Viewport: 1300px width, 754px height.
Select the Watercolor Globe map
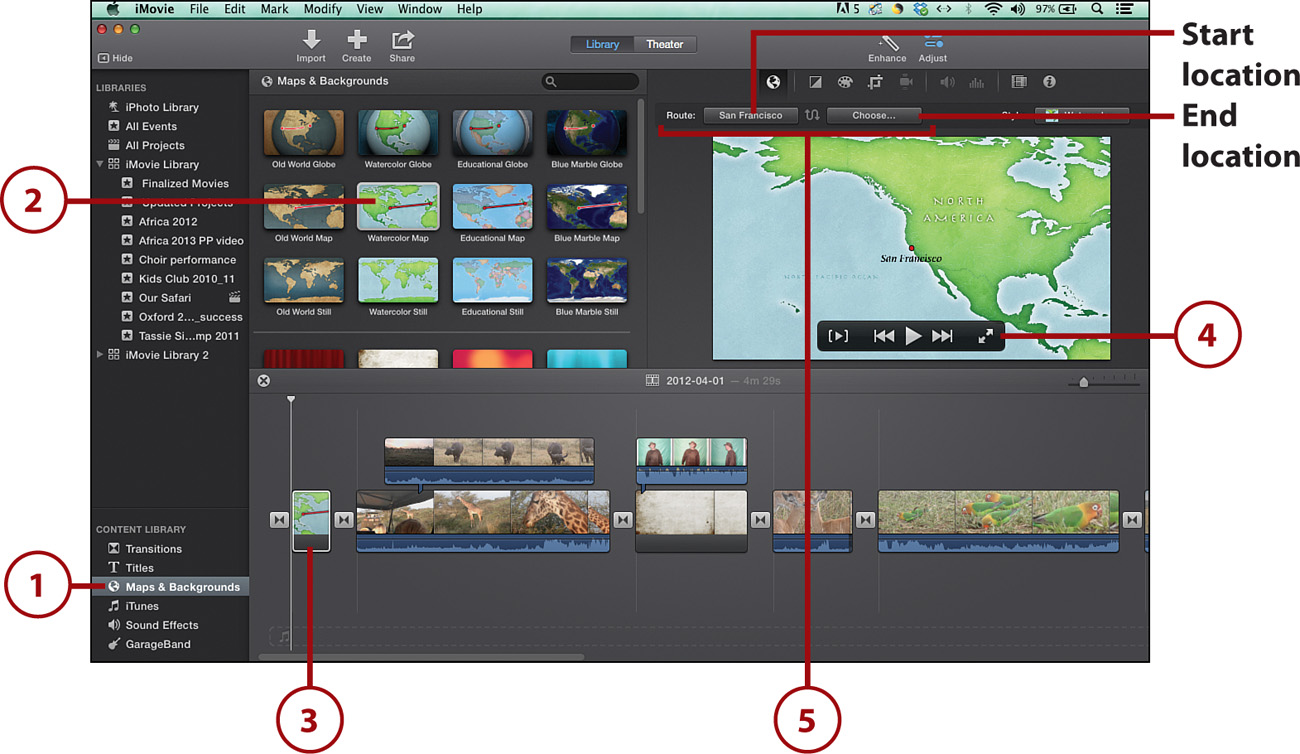pos(398,133)
